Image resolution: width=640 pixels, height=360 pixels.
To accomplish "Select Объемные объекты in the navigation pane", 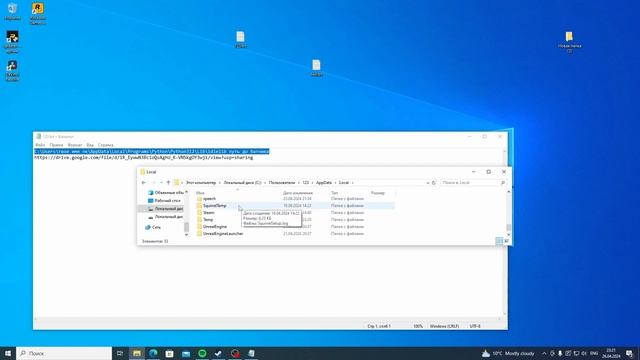I will pos(166,193).
